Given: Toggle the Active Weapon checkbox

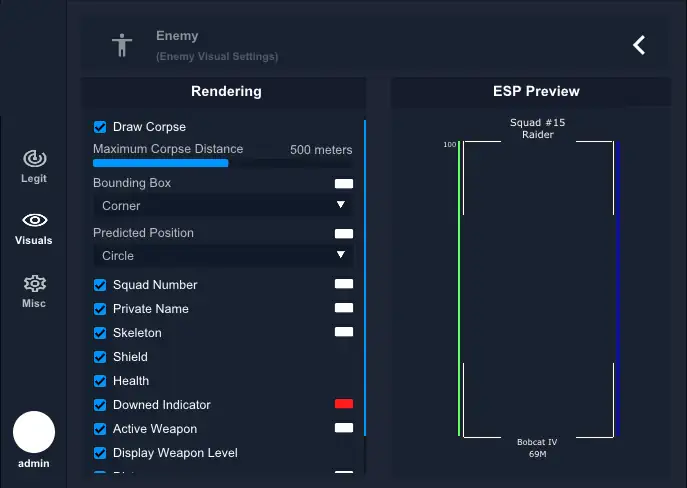Looking at the screenshot, I should point(100,429).
